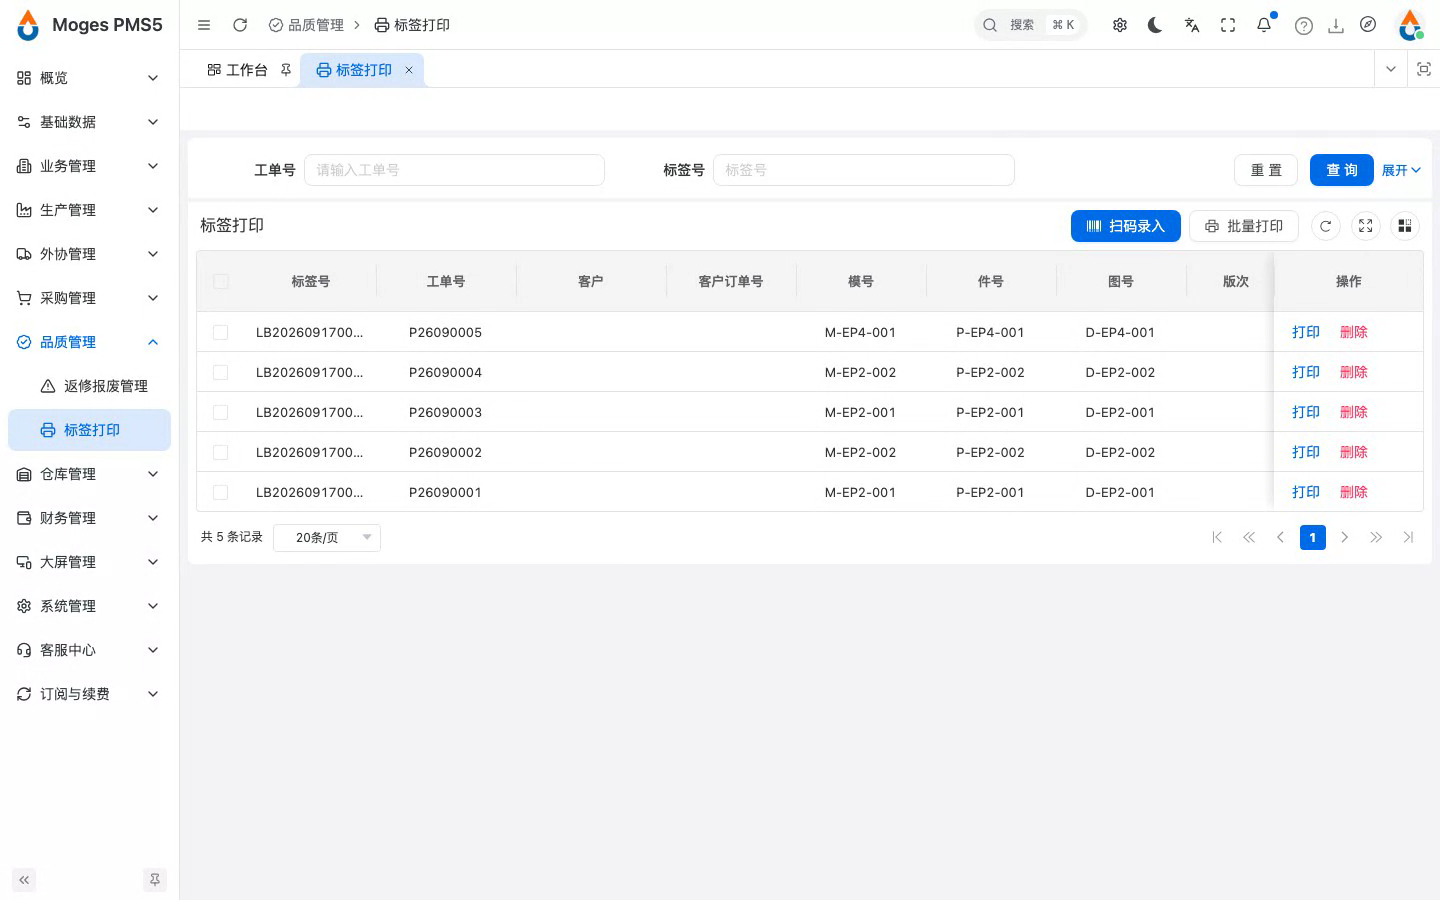The image size is (1440, 900).
Task: Select all rows header checkbox
Action: (221, 282)
